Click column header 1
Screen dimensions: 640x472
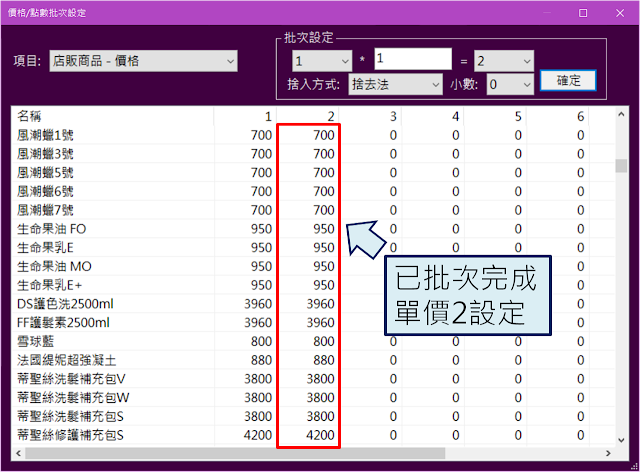245,116
